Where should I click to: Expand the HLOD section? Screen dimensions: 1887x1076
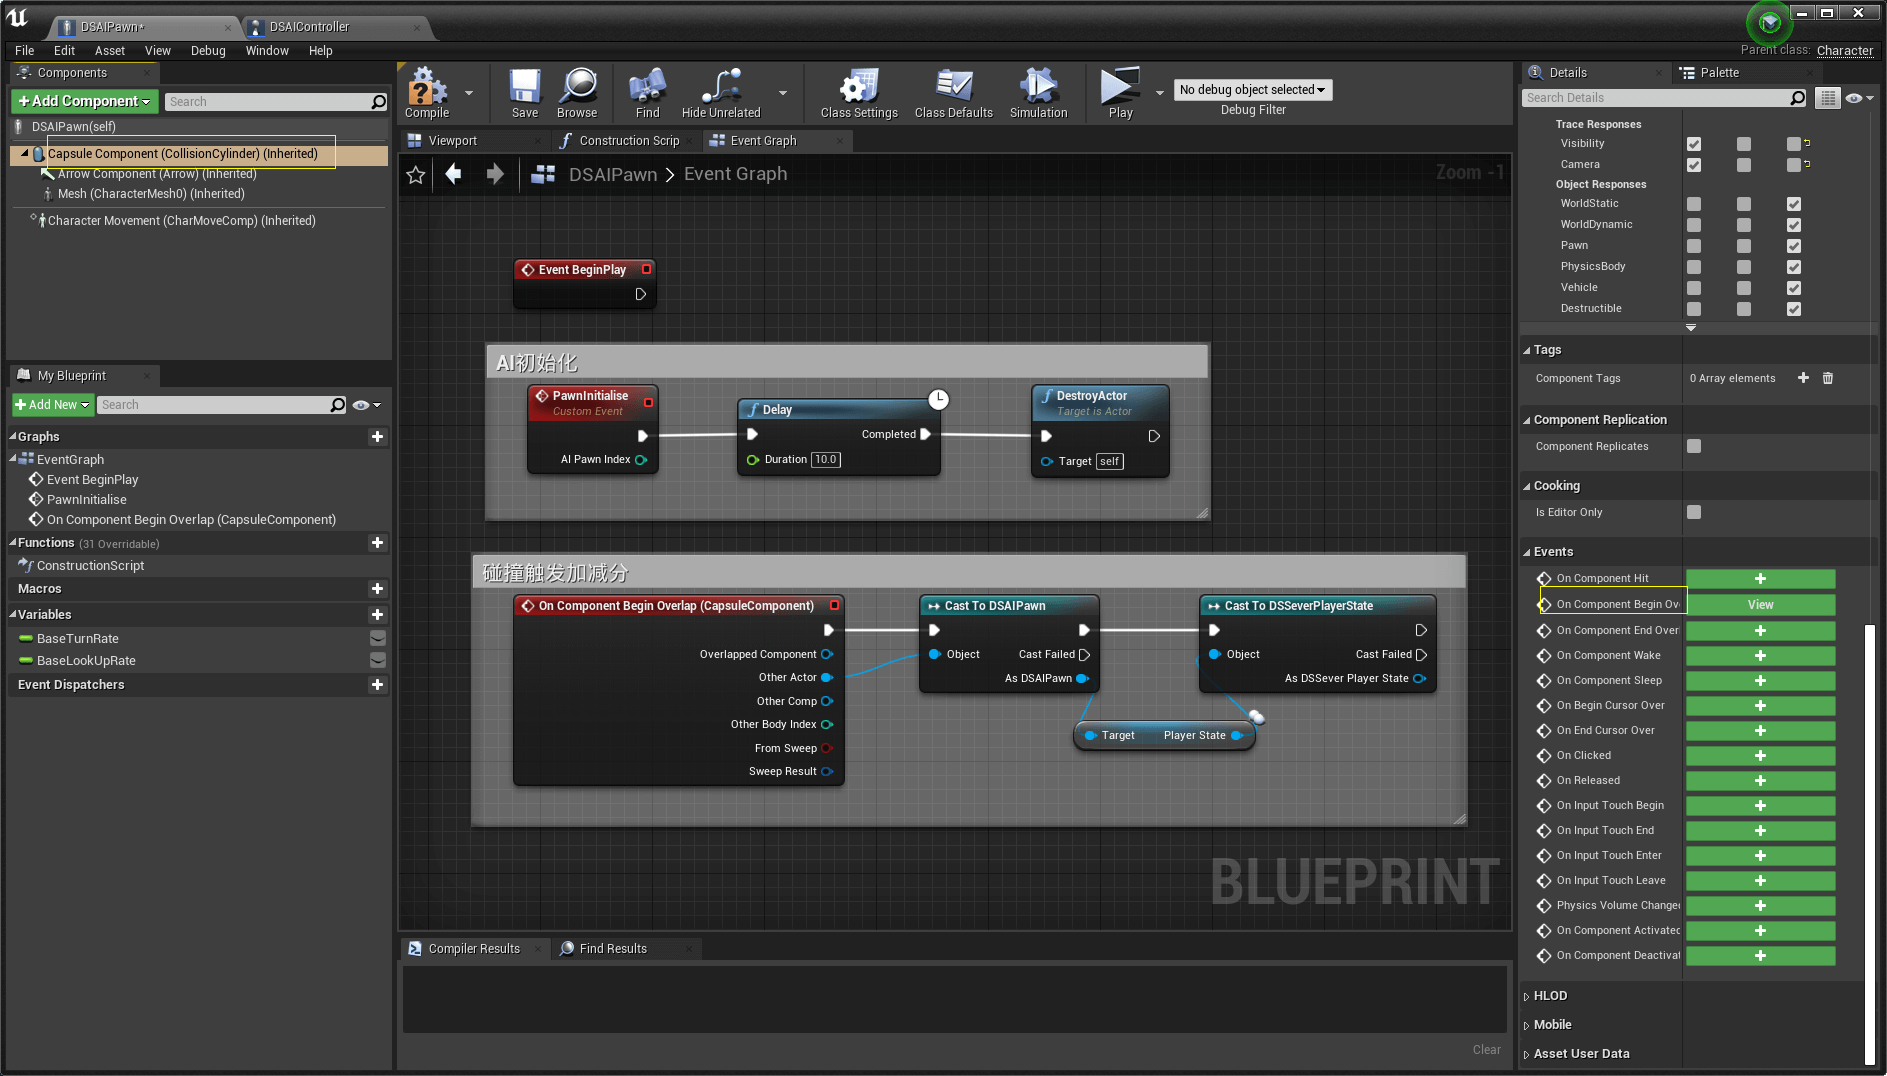pyautogui.click(x=1527, y=996)
